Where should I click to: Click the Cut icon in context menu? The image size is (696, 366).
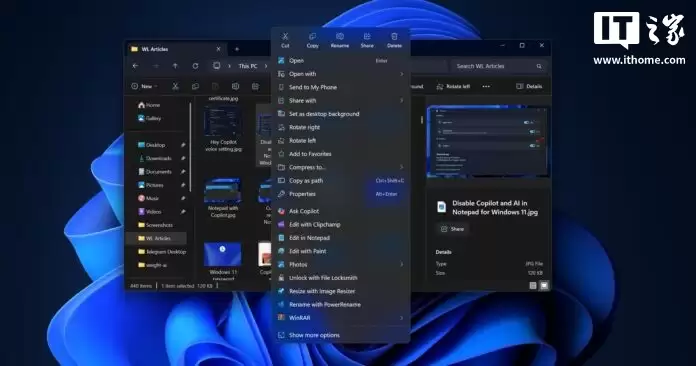(x=285, y=36)
